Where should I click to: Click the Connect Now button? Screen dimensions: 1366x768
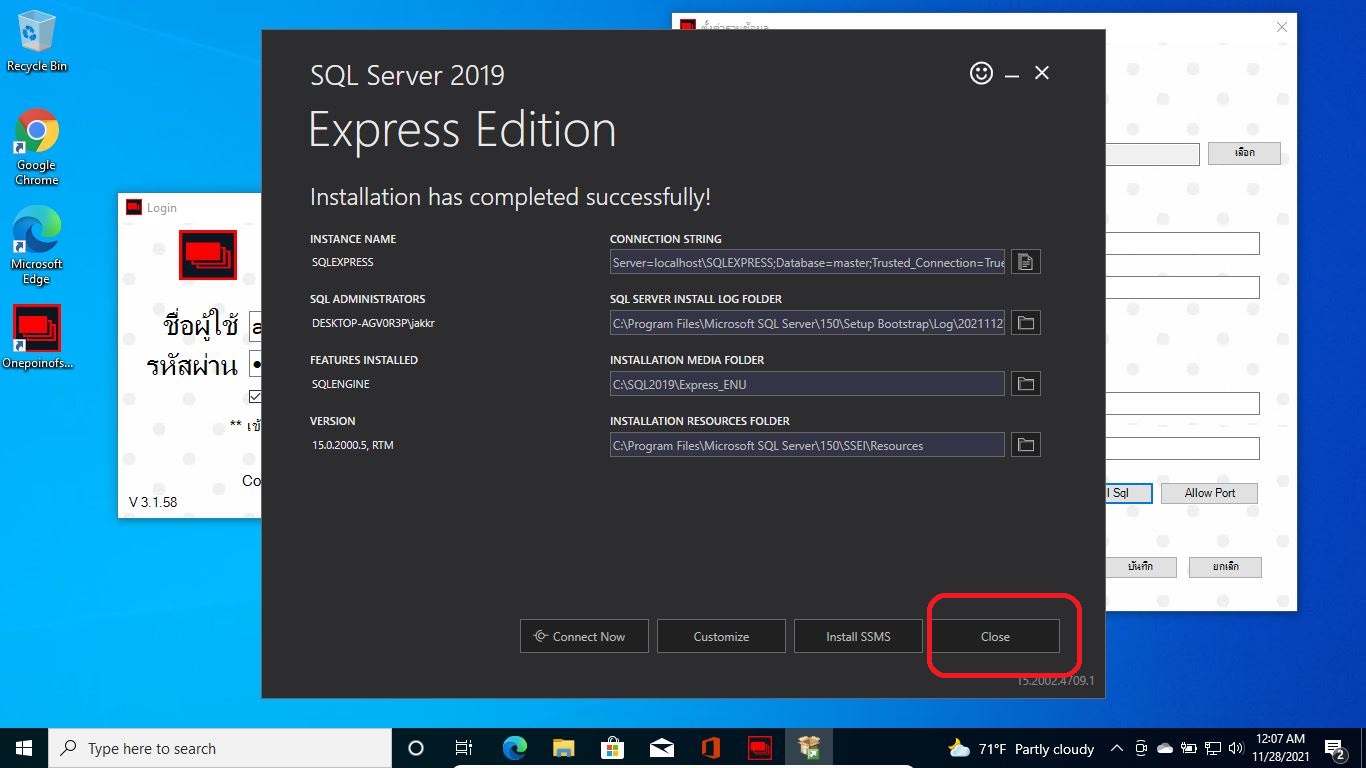584,636
